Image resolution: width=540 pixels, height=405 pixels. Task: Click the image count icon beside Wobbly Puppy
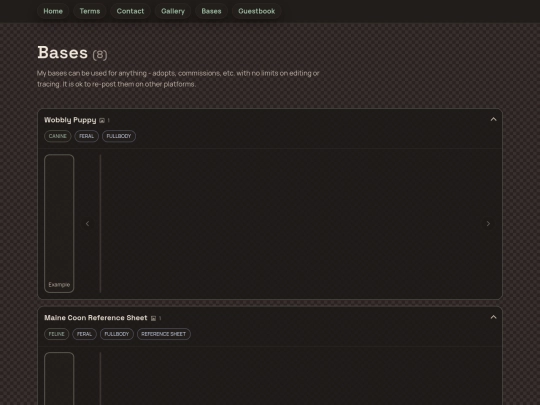(102, 121)
